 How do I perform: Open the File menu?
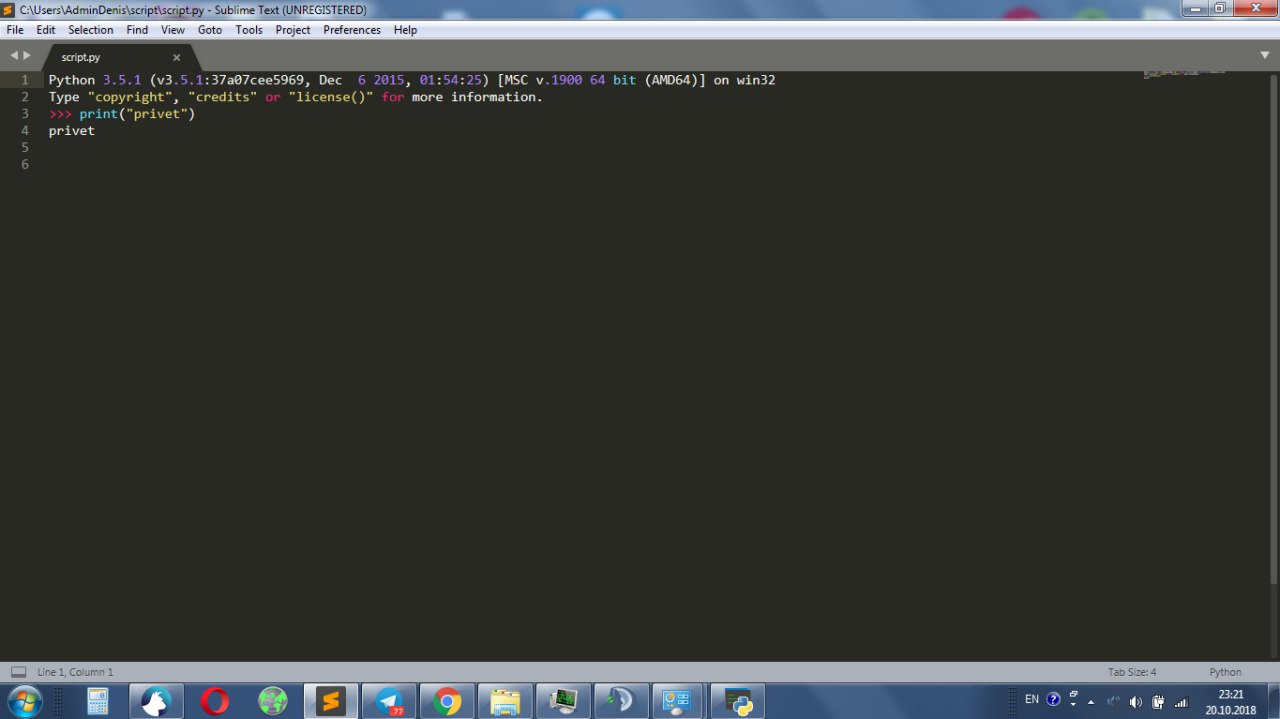(x=15, y=30)
